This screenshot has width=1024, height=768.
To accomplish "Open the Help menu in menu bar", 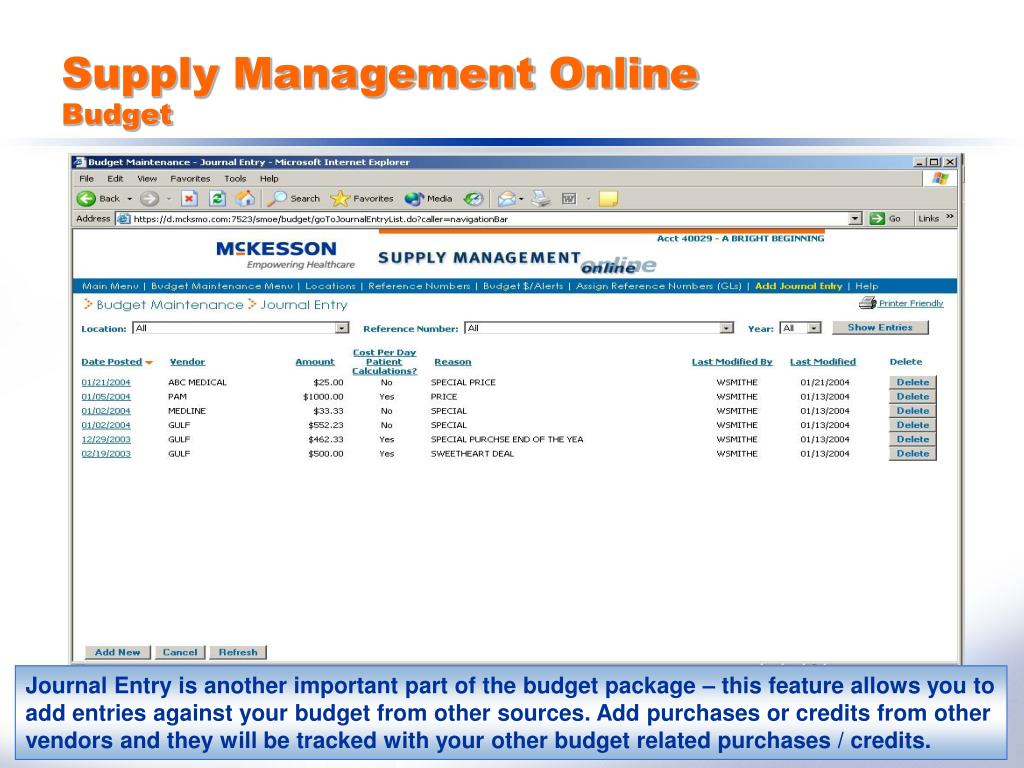I will point(269,178).
